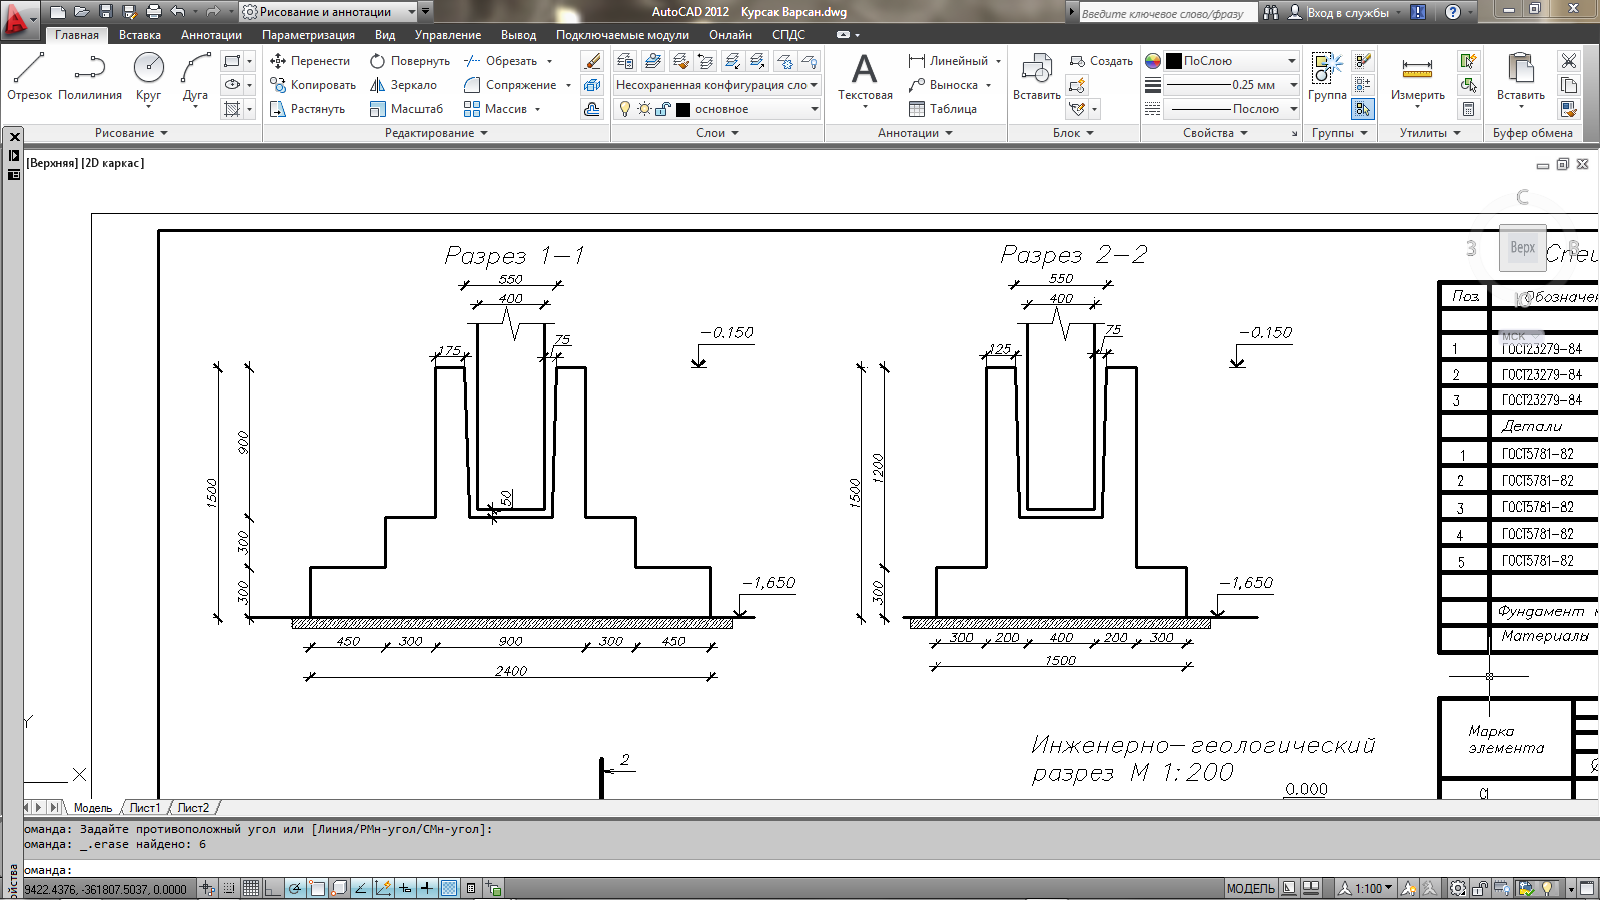Insert a Таблица table
Image resolution: width=1600 pixels, height=900 pixels.
coord(942,109)
